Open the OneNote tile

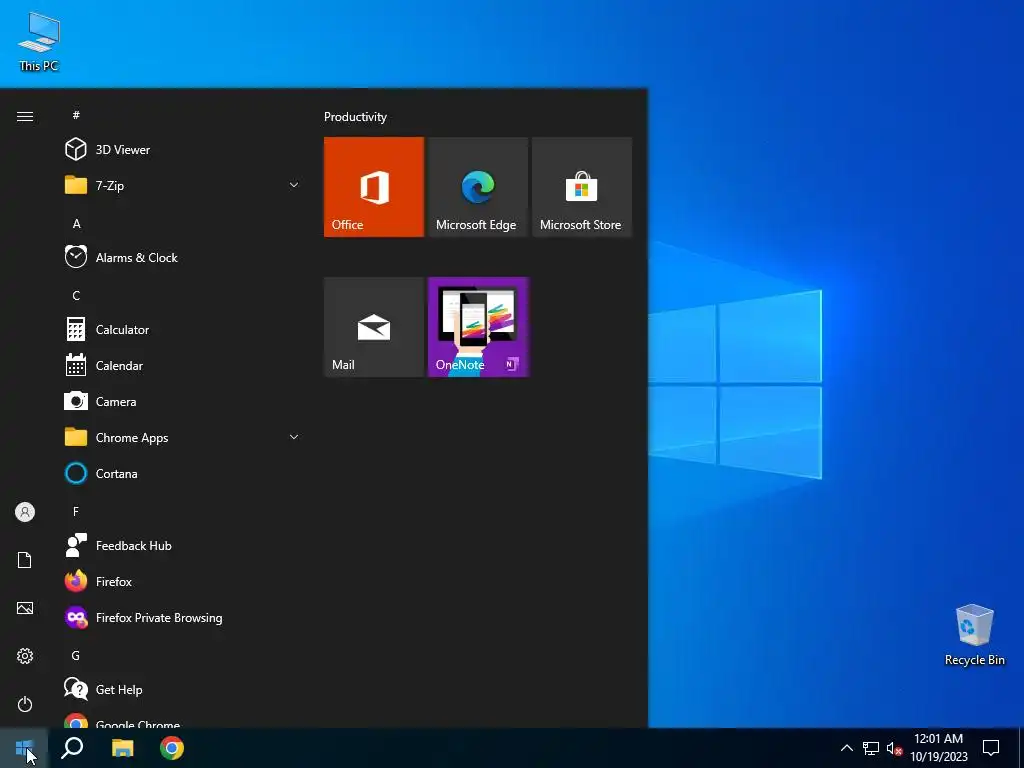pos(478,327)
